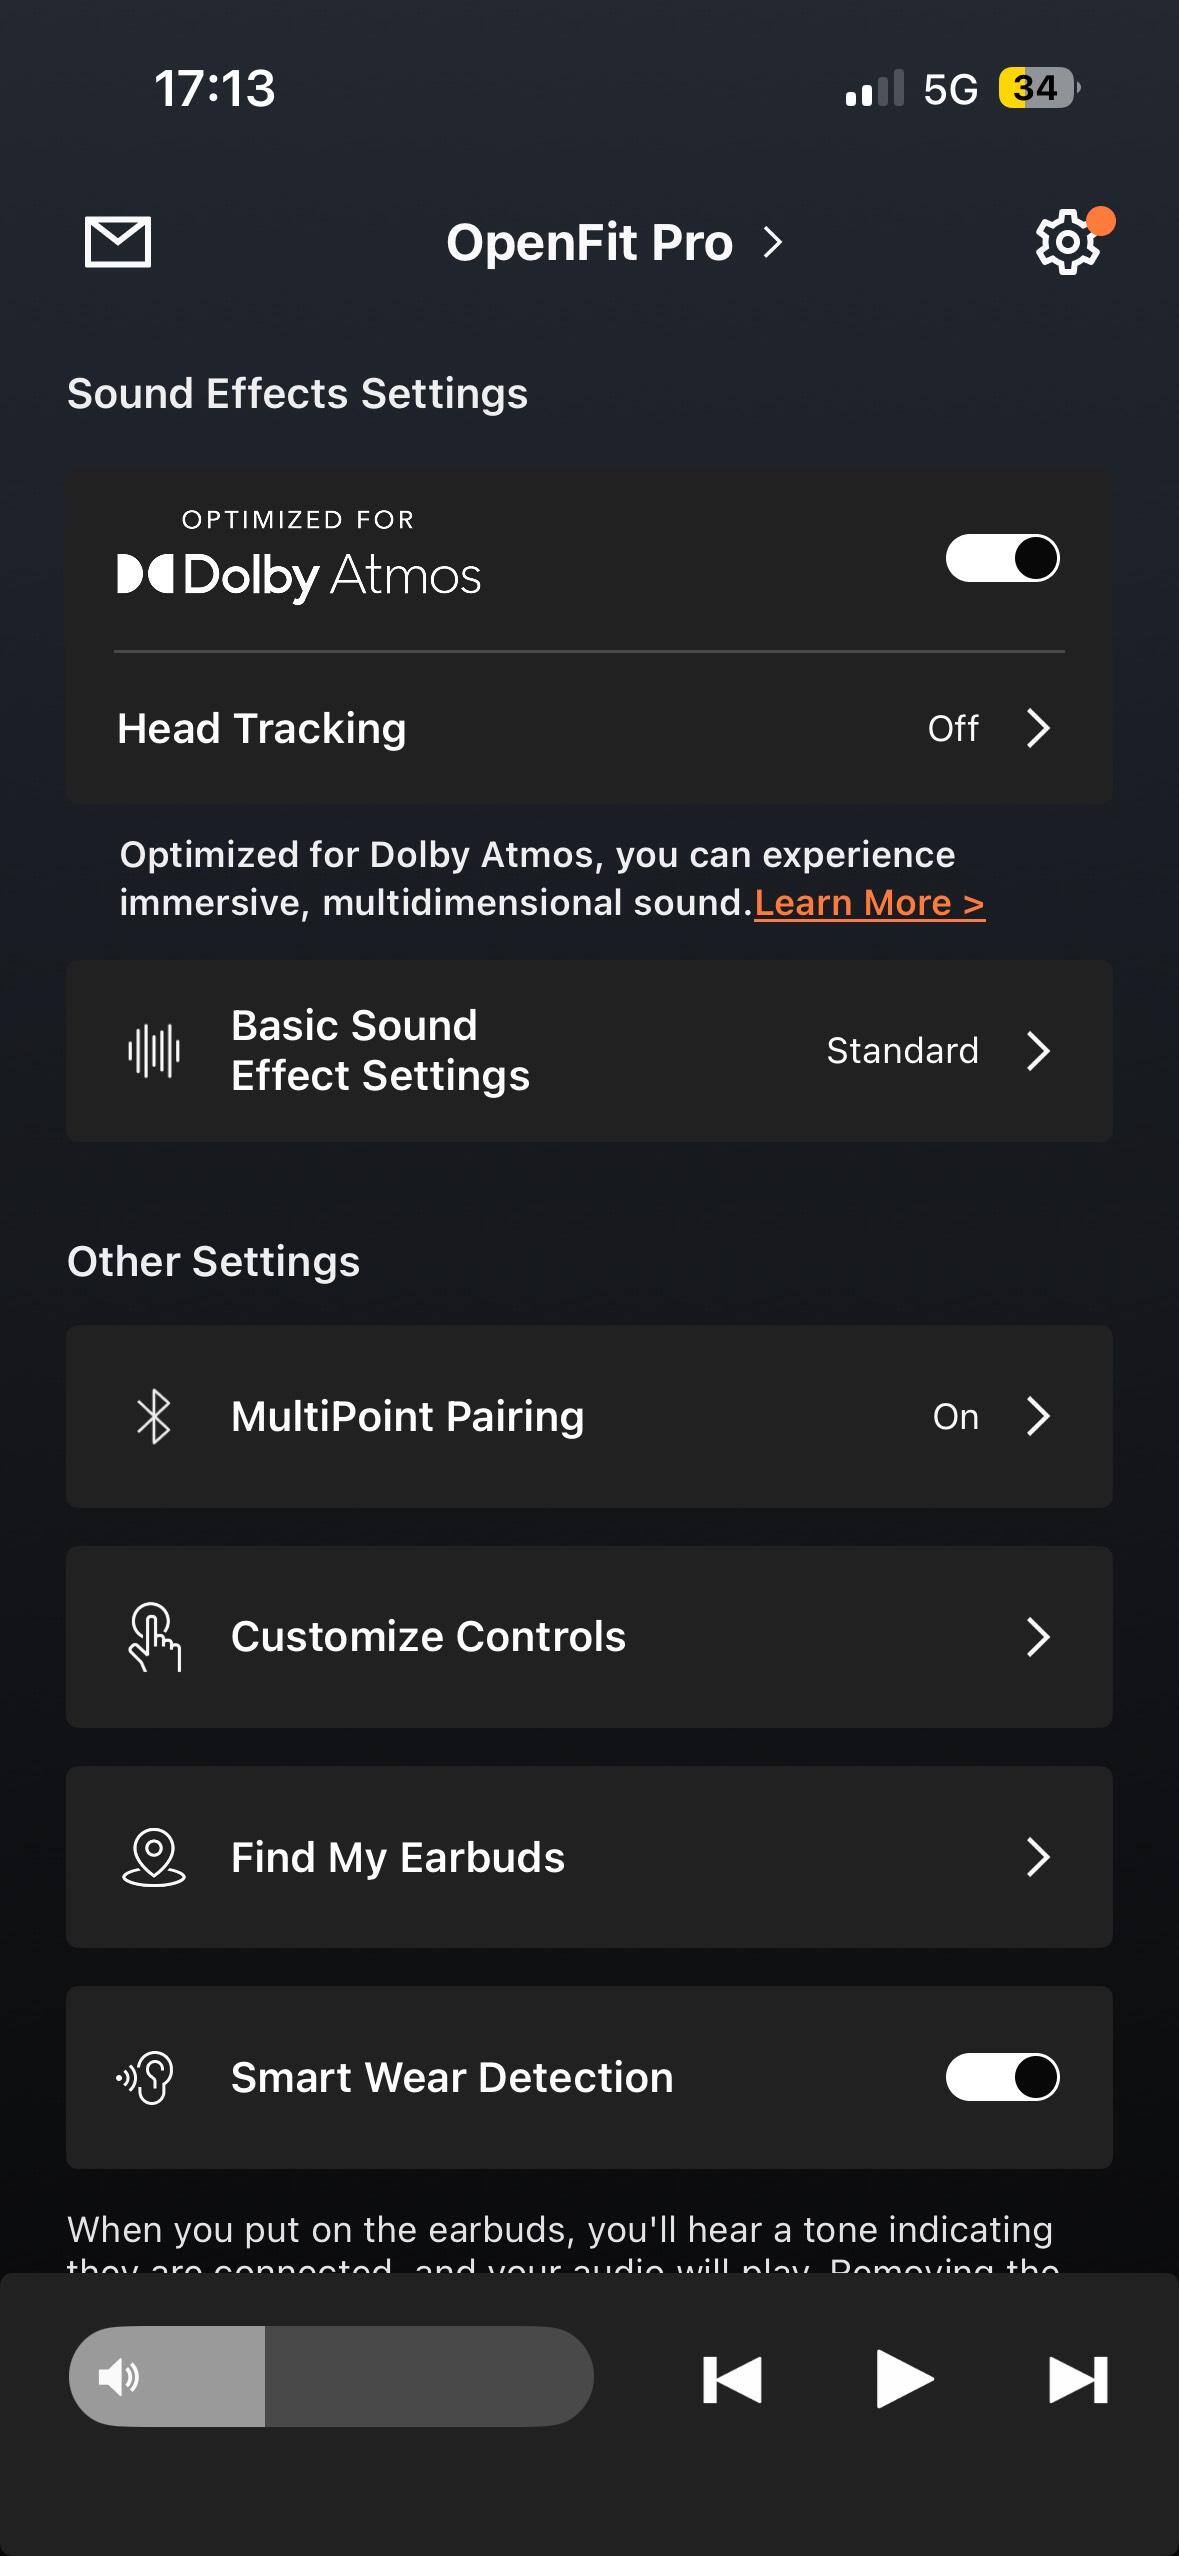
Task: Skip to the next track
Action: click(x=1077, y=2378)
